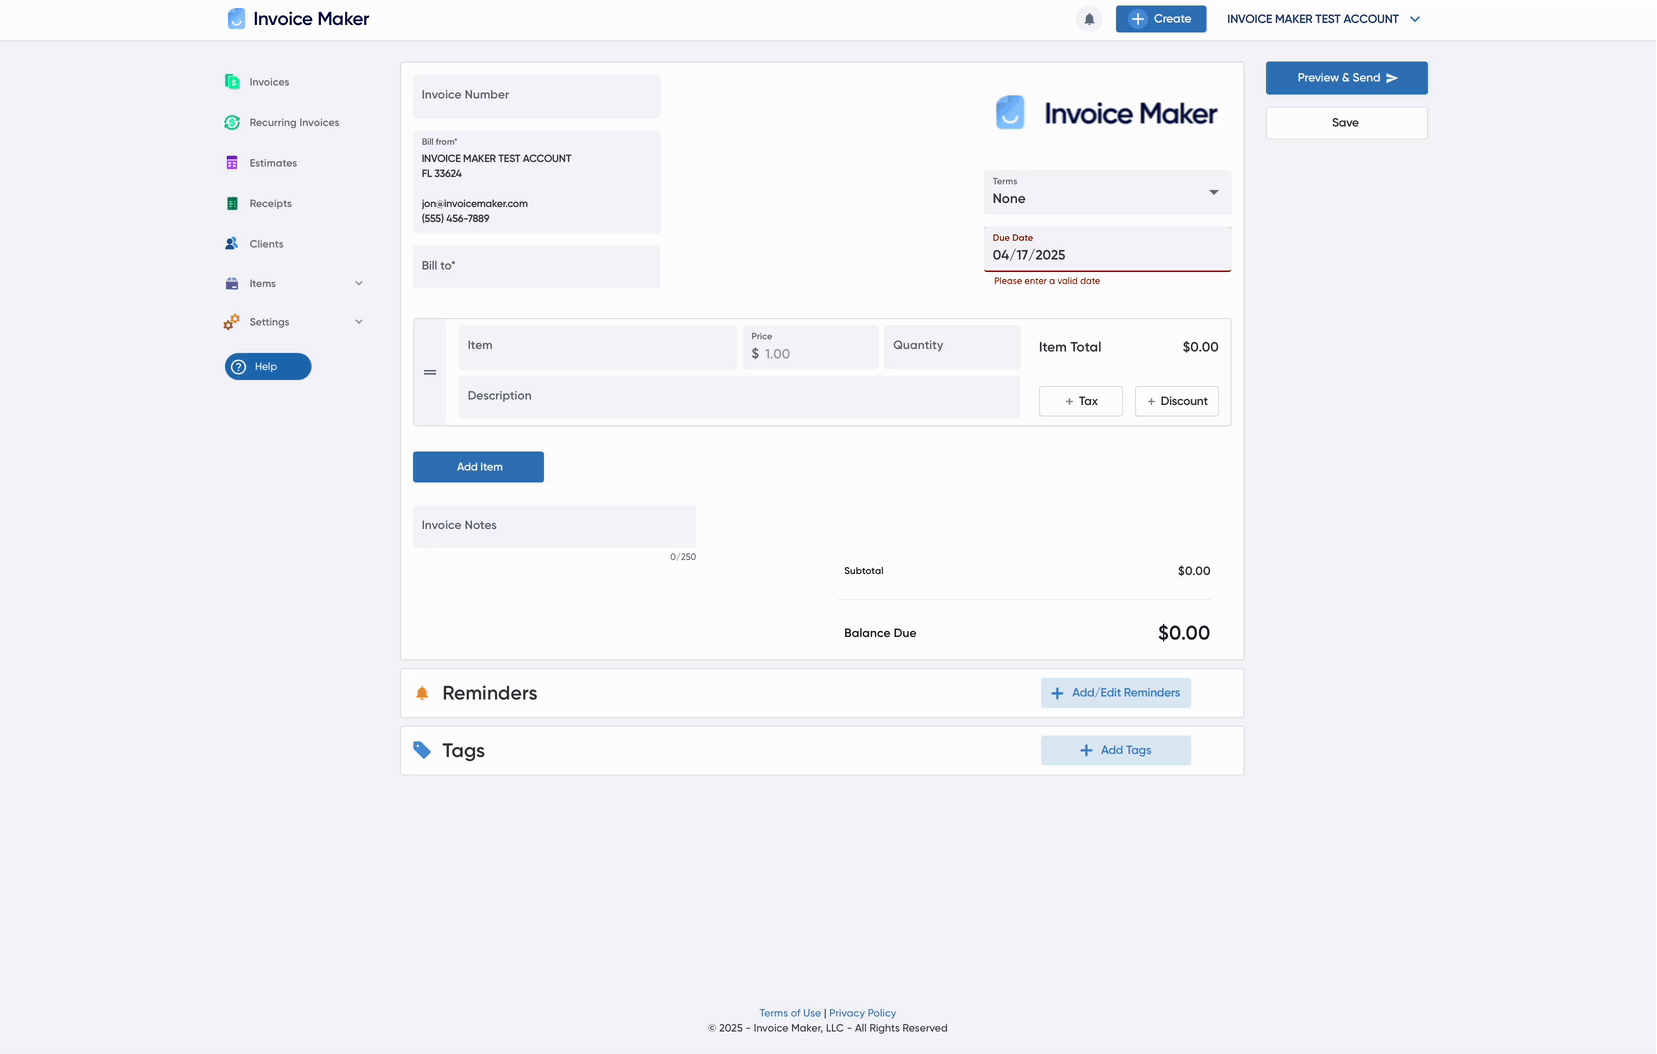Click the Invoice Notes field
The image size is (1657, 1054).
click(x=554, y=526)
